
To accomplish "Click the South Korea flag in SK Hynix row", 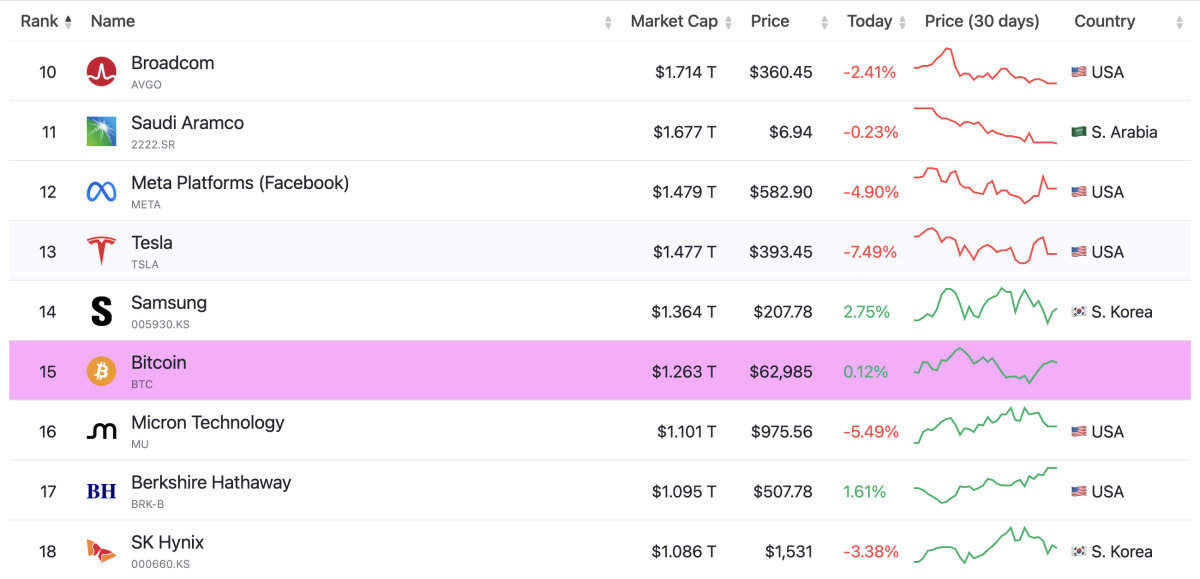I will click(x=1079, y=552).
